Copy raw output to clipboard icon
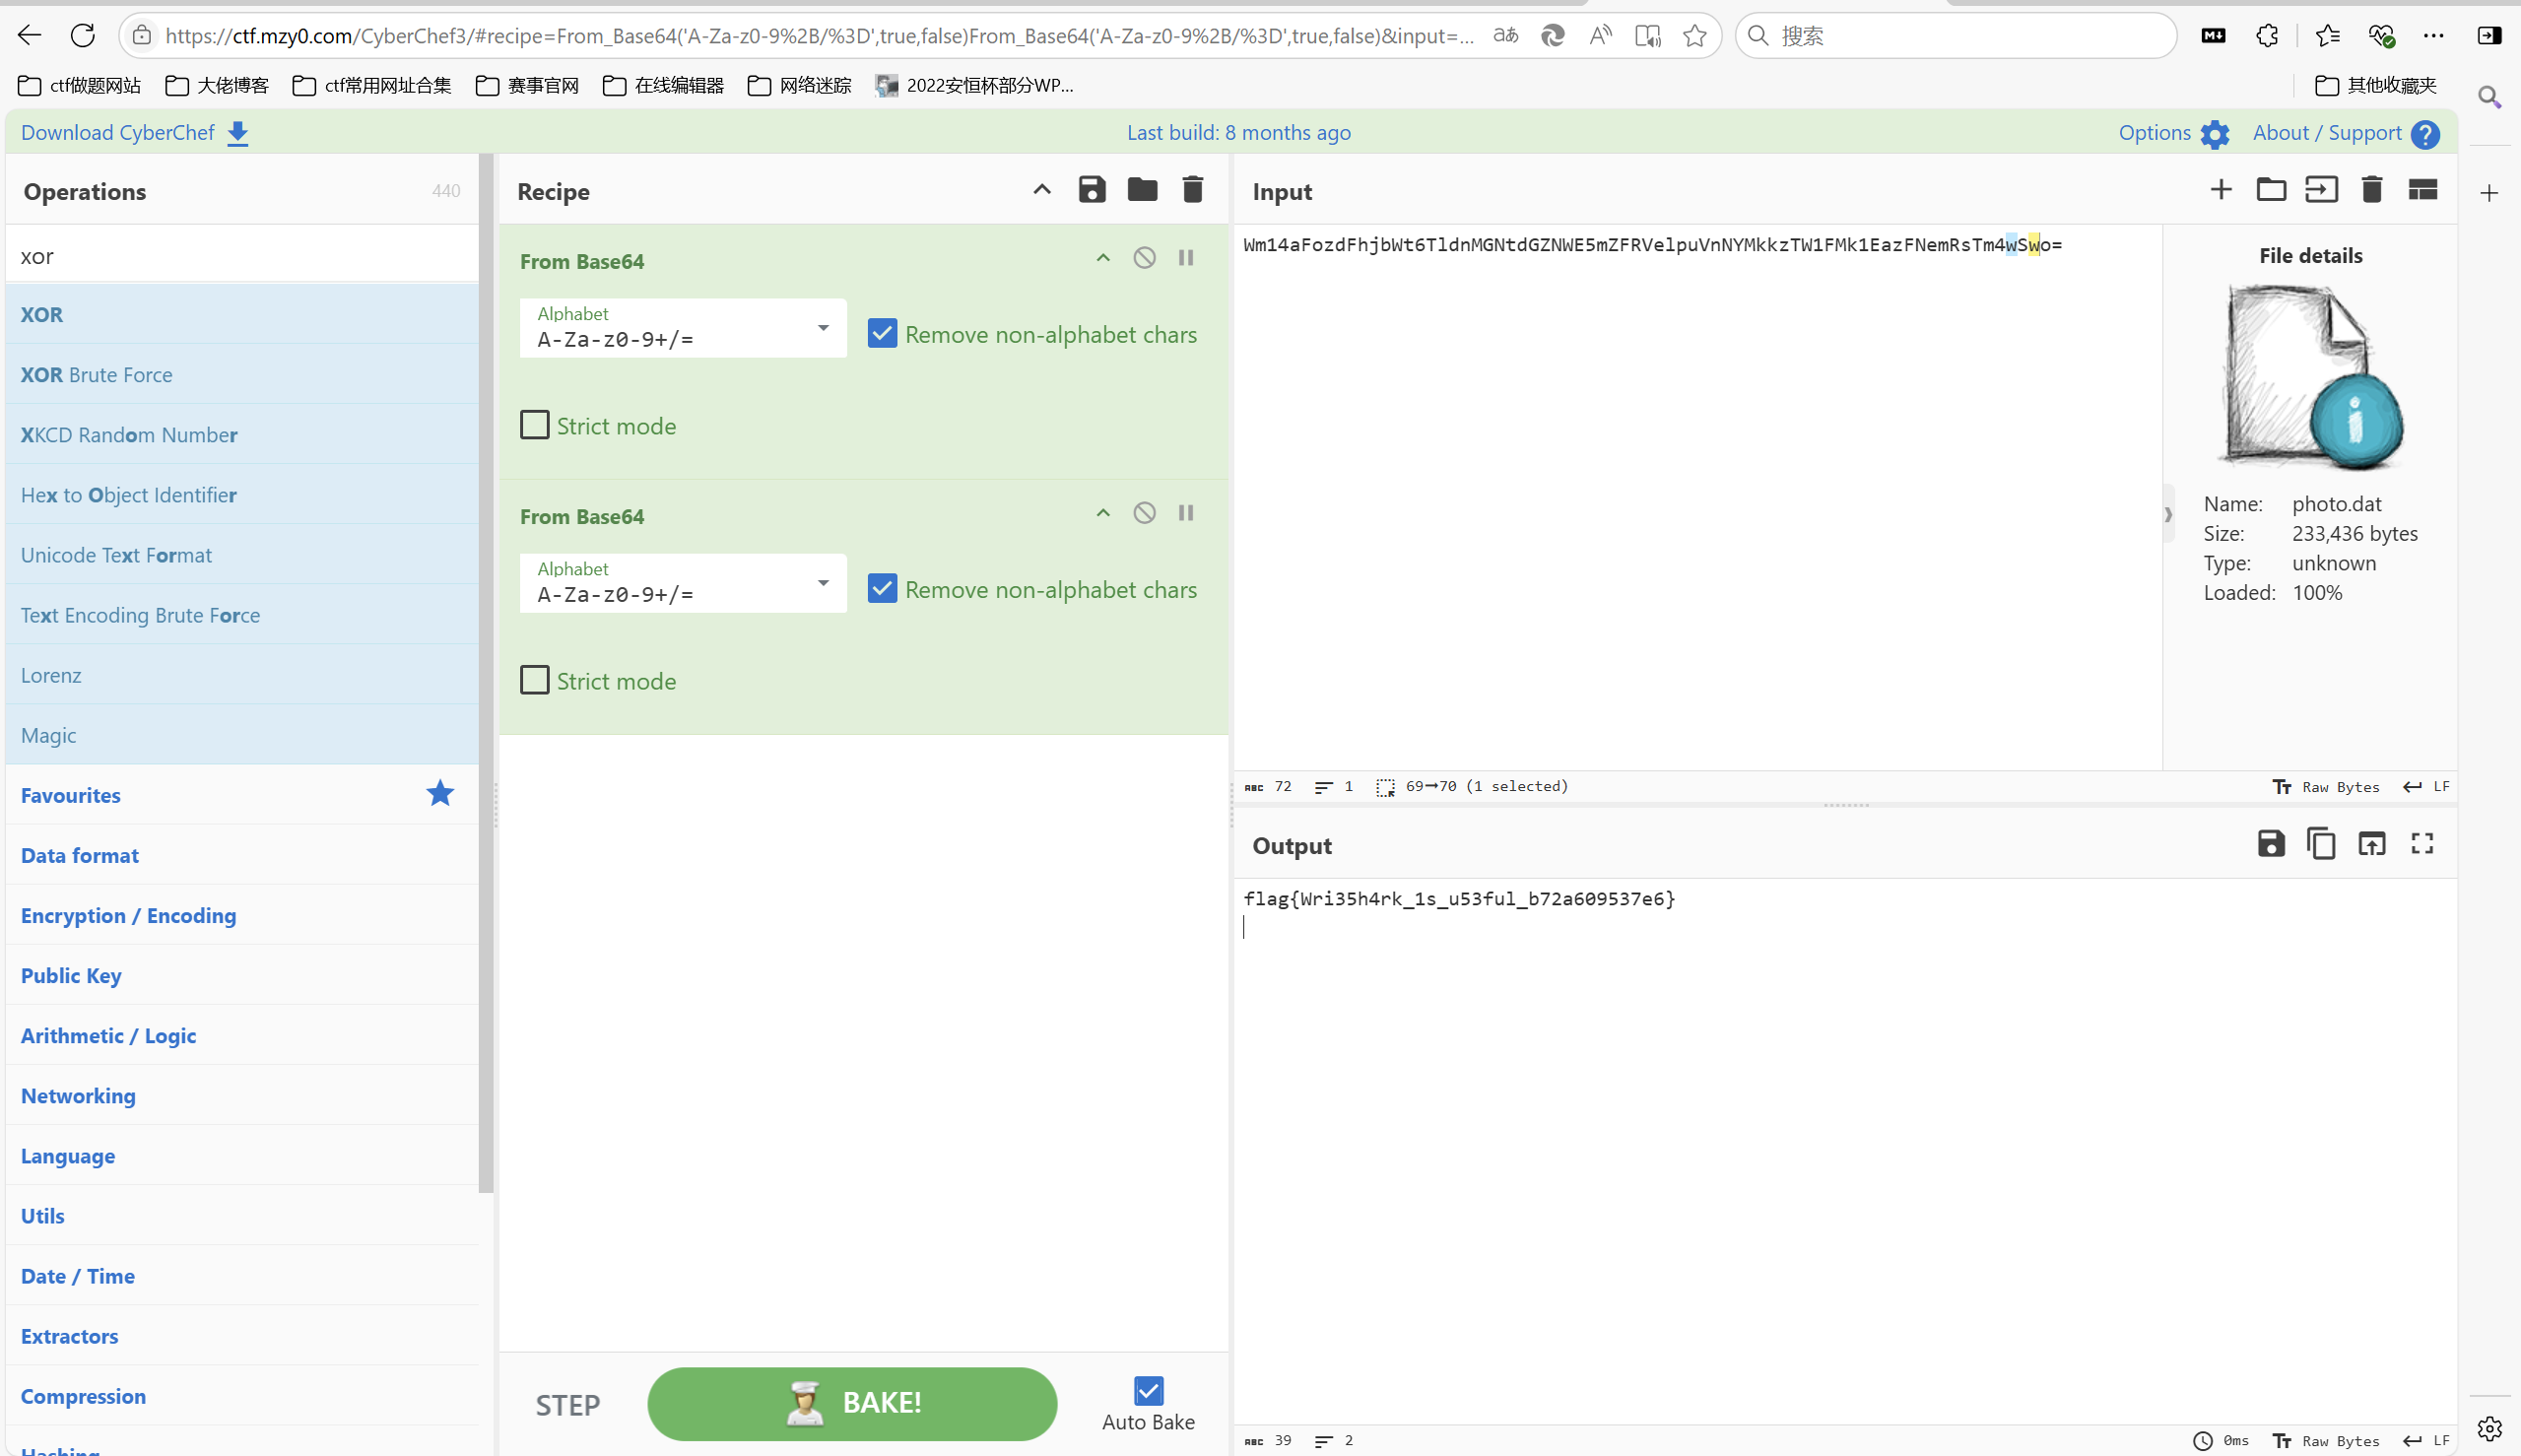Screen dimensions: 2521x1456 click(2321, 843)
